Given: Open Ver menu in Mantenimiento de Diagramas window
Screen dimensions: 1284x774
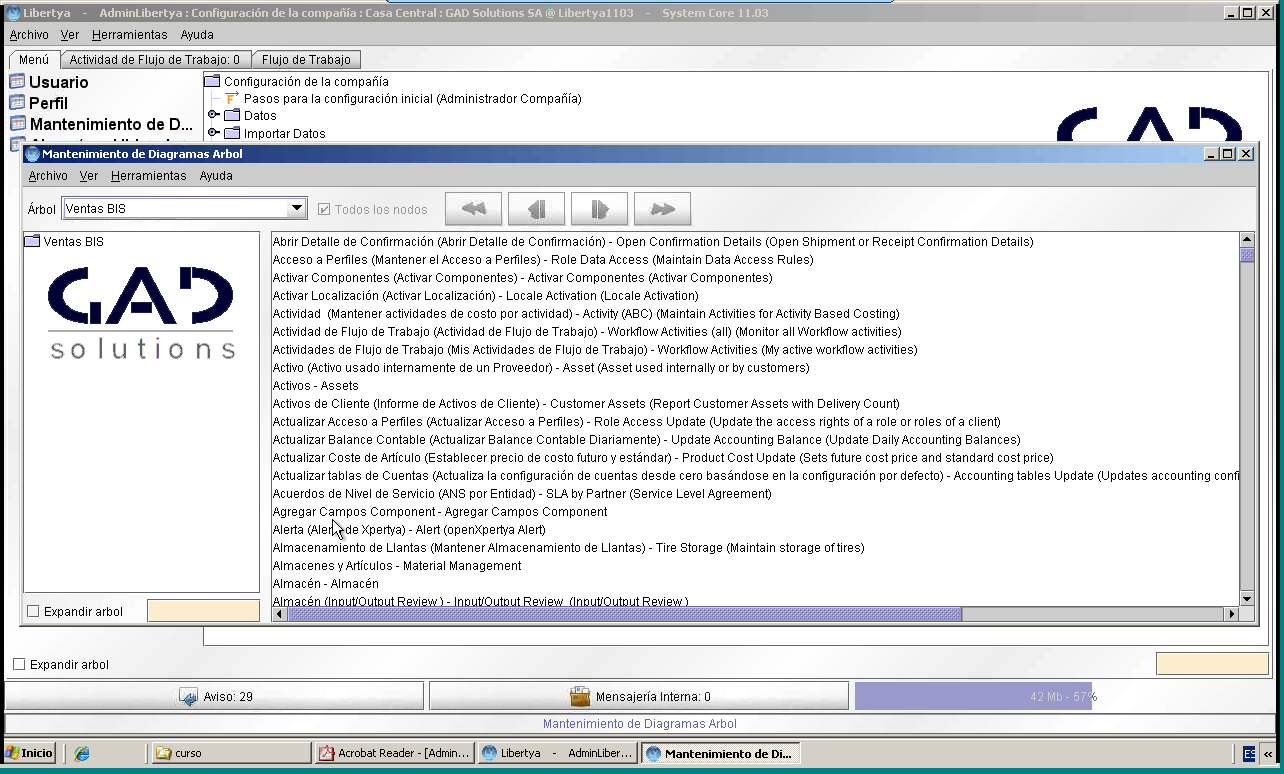Looking at the screenshot, I should (x=89, y=175).
